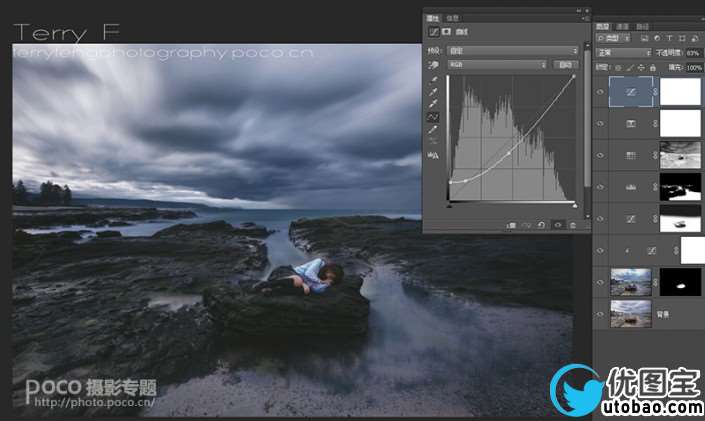Screen dimensions: 705x421
Task: Select the black mask with small white spot
Action: [x=680, y=282]
